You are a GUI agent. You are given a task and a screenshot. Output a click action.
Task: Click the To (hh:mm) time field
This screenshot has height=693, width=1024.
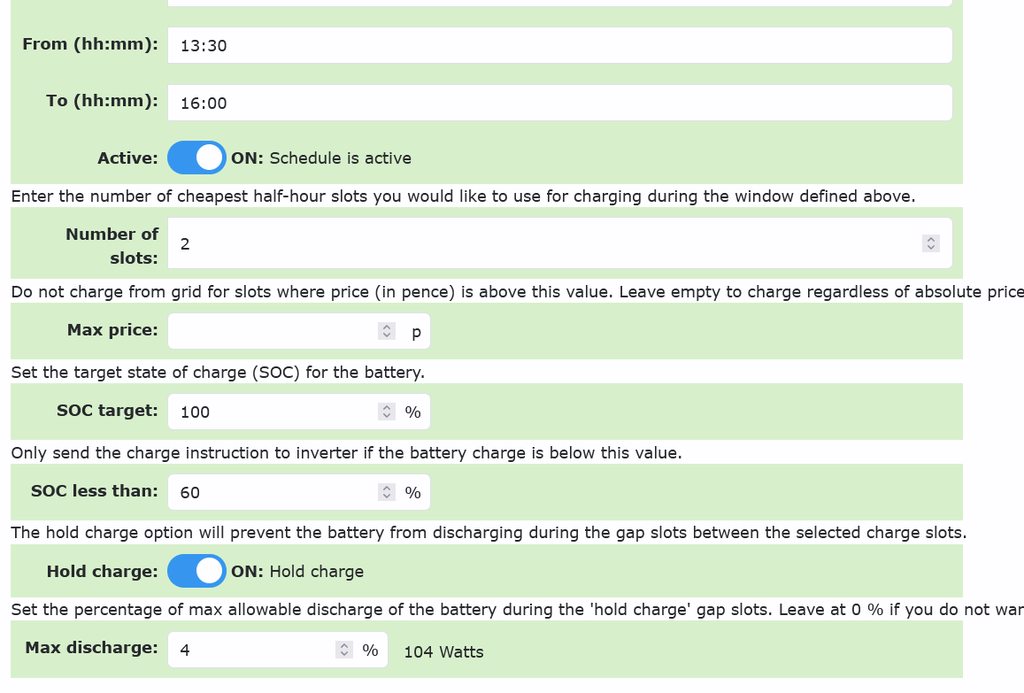[x=560, y=102]
